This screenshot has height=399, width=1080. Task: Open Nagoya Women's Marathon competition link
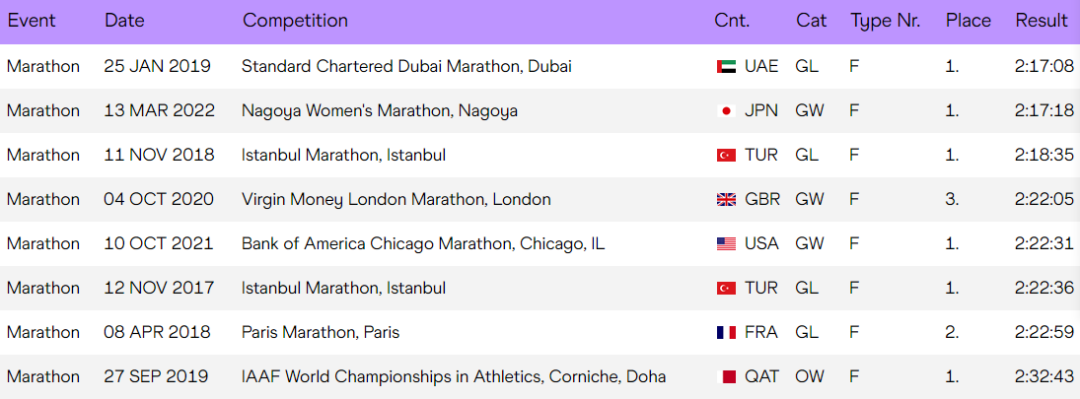tap(380, 111)
